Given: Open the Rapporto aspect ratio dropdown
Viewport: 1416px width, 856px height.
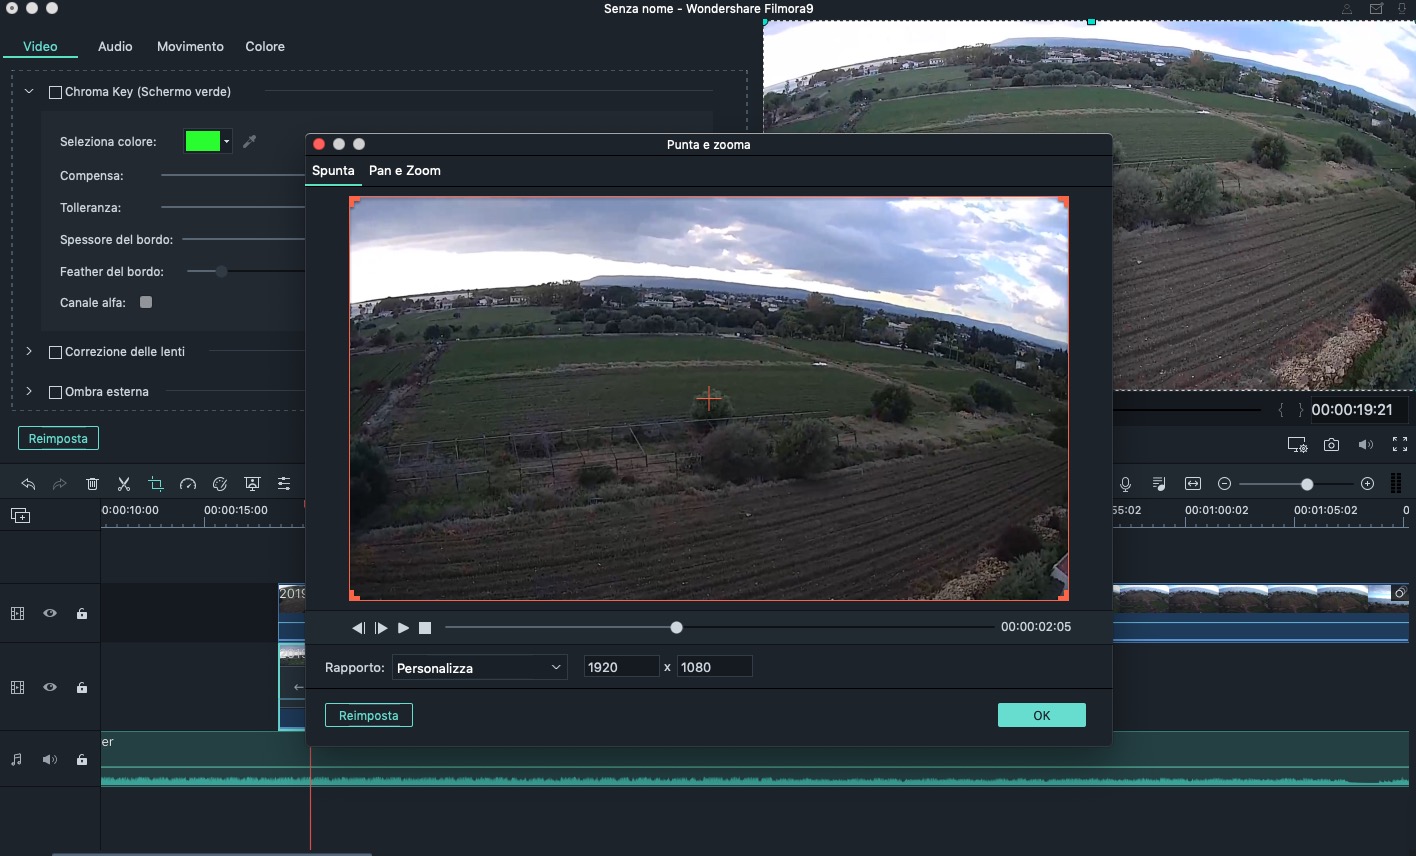Looking at the screenshot, I should point(479,668).
